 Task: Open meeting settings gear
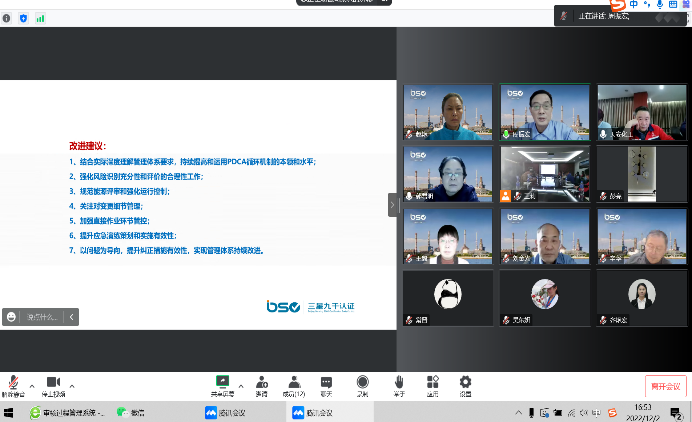point(465,383)
